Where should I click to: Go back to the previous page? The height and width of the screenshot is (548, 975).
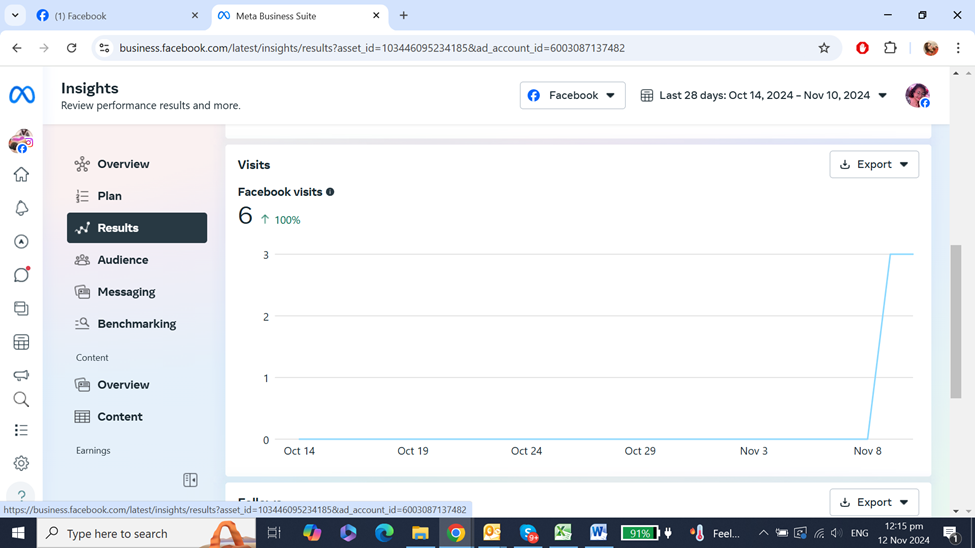point(17,48)
